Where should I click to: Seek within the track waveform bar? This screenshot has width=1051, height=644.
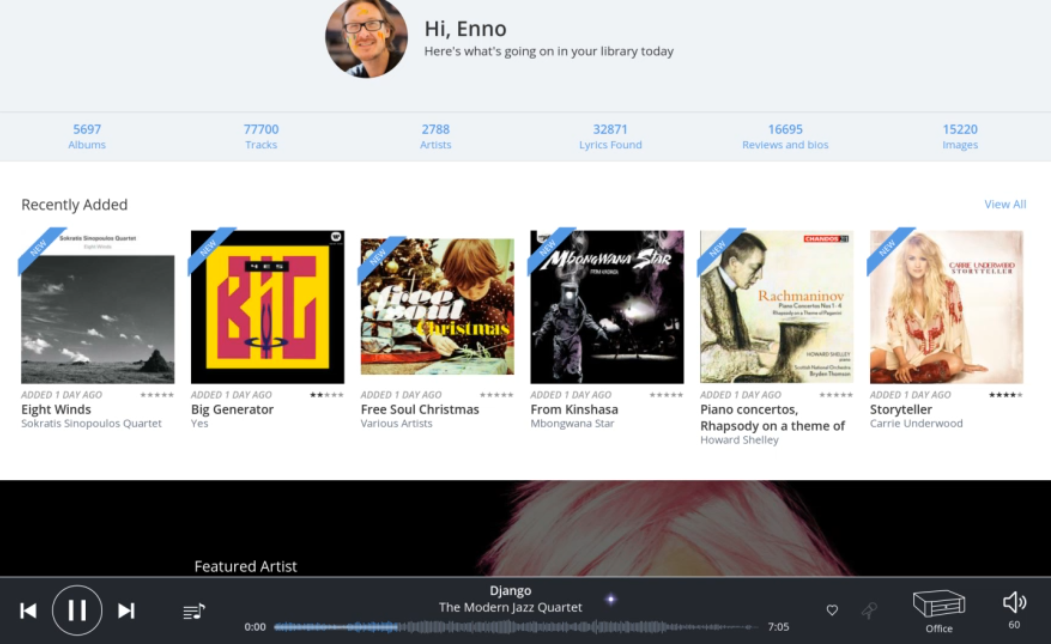(x=515, y=627)
